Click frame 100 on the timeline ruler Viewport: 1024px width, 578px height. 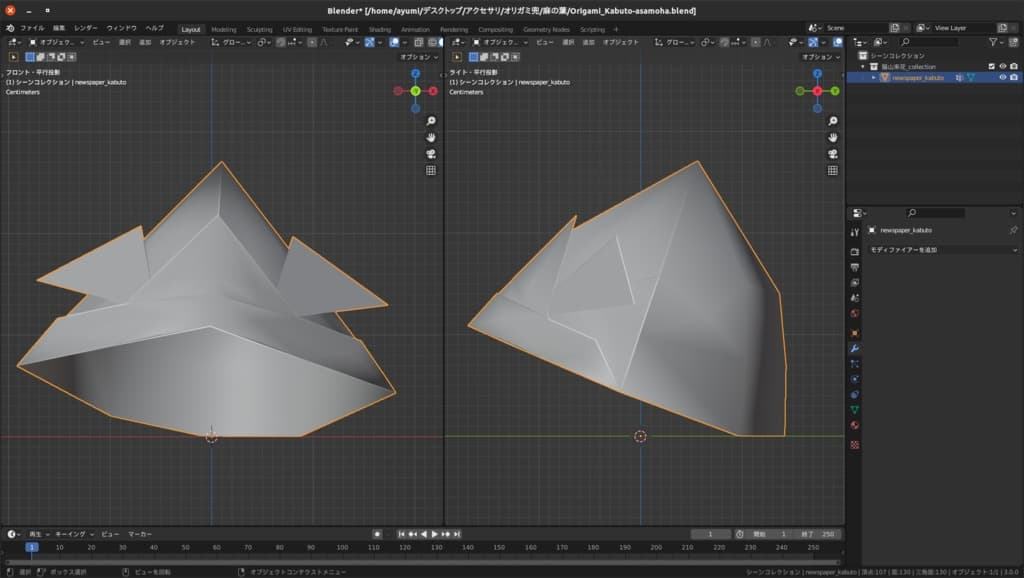point(342,547)
